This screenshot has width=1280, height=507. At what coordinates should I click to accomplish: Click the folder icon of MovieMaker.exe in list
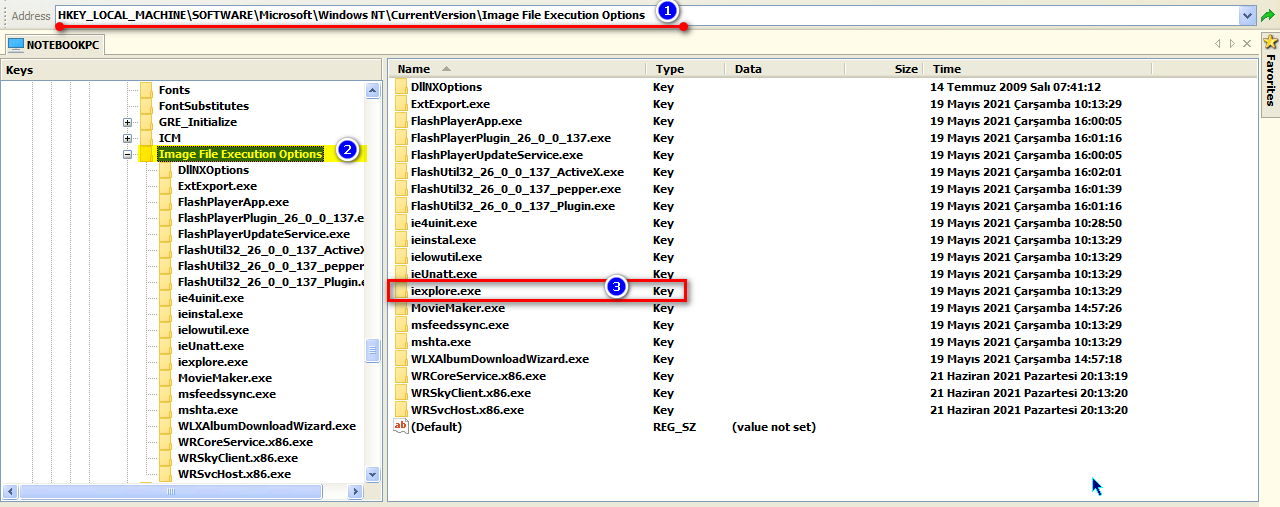click(401, 308)
